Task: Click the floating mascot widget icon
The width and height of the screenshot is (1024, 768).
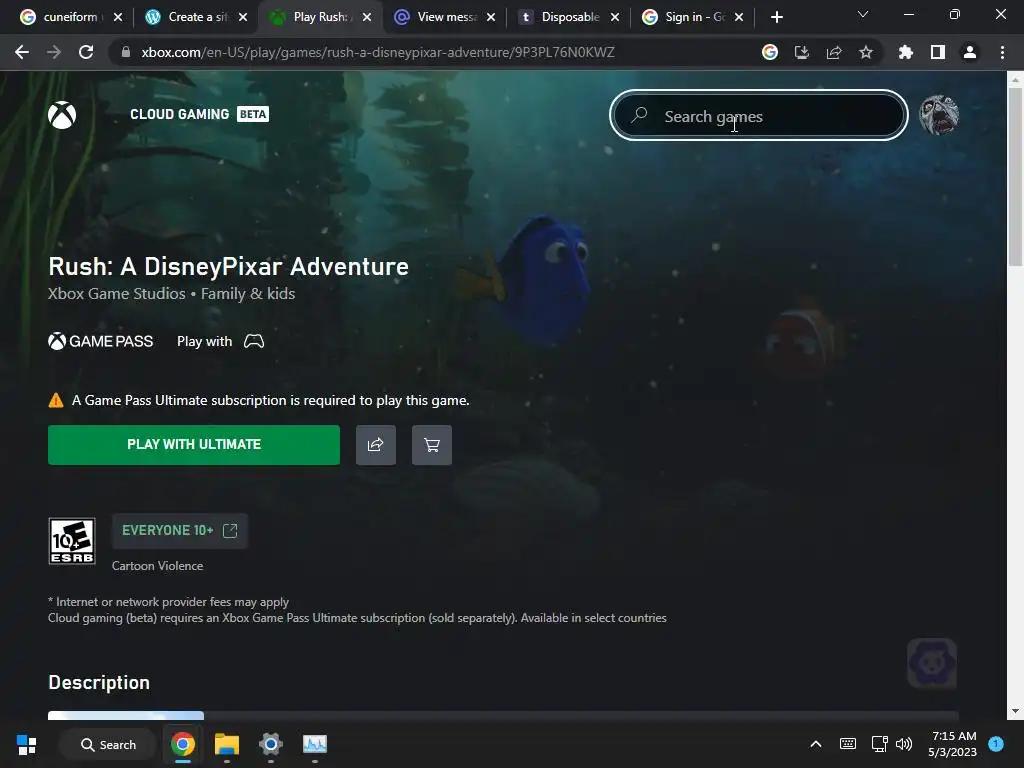Action: pos(932,664)
